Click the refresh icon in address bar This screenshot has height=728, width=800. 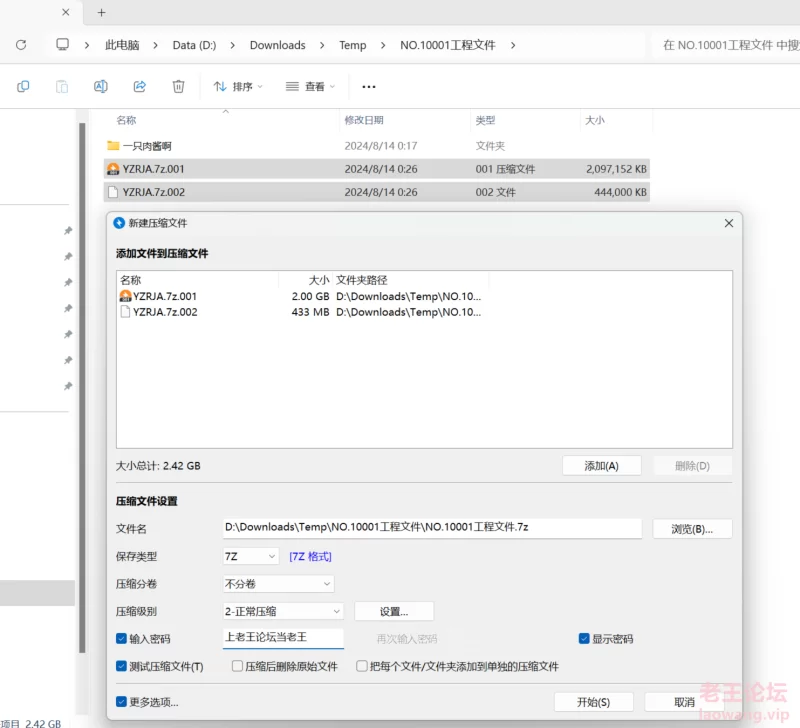pos(21,45)
